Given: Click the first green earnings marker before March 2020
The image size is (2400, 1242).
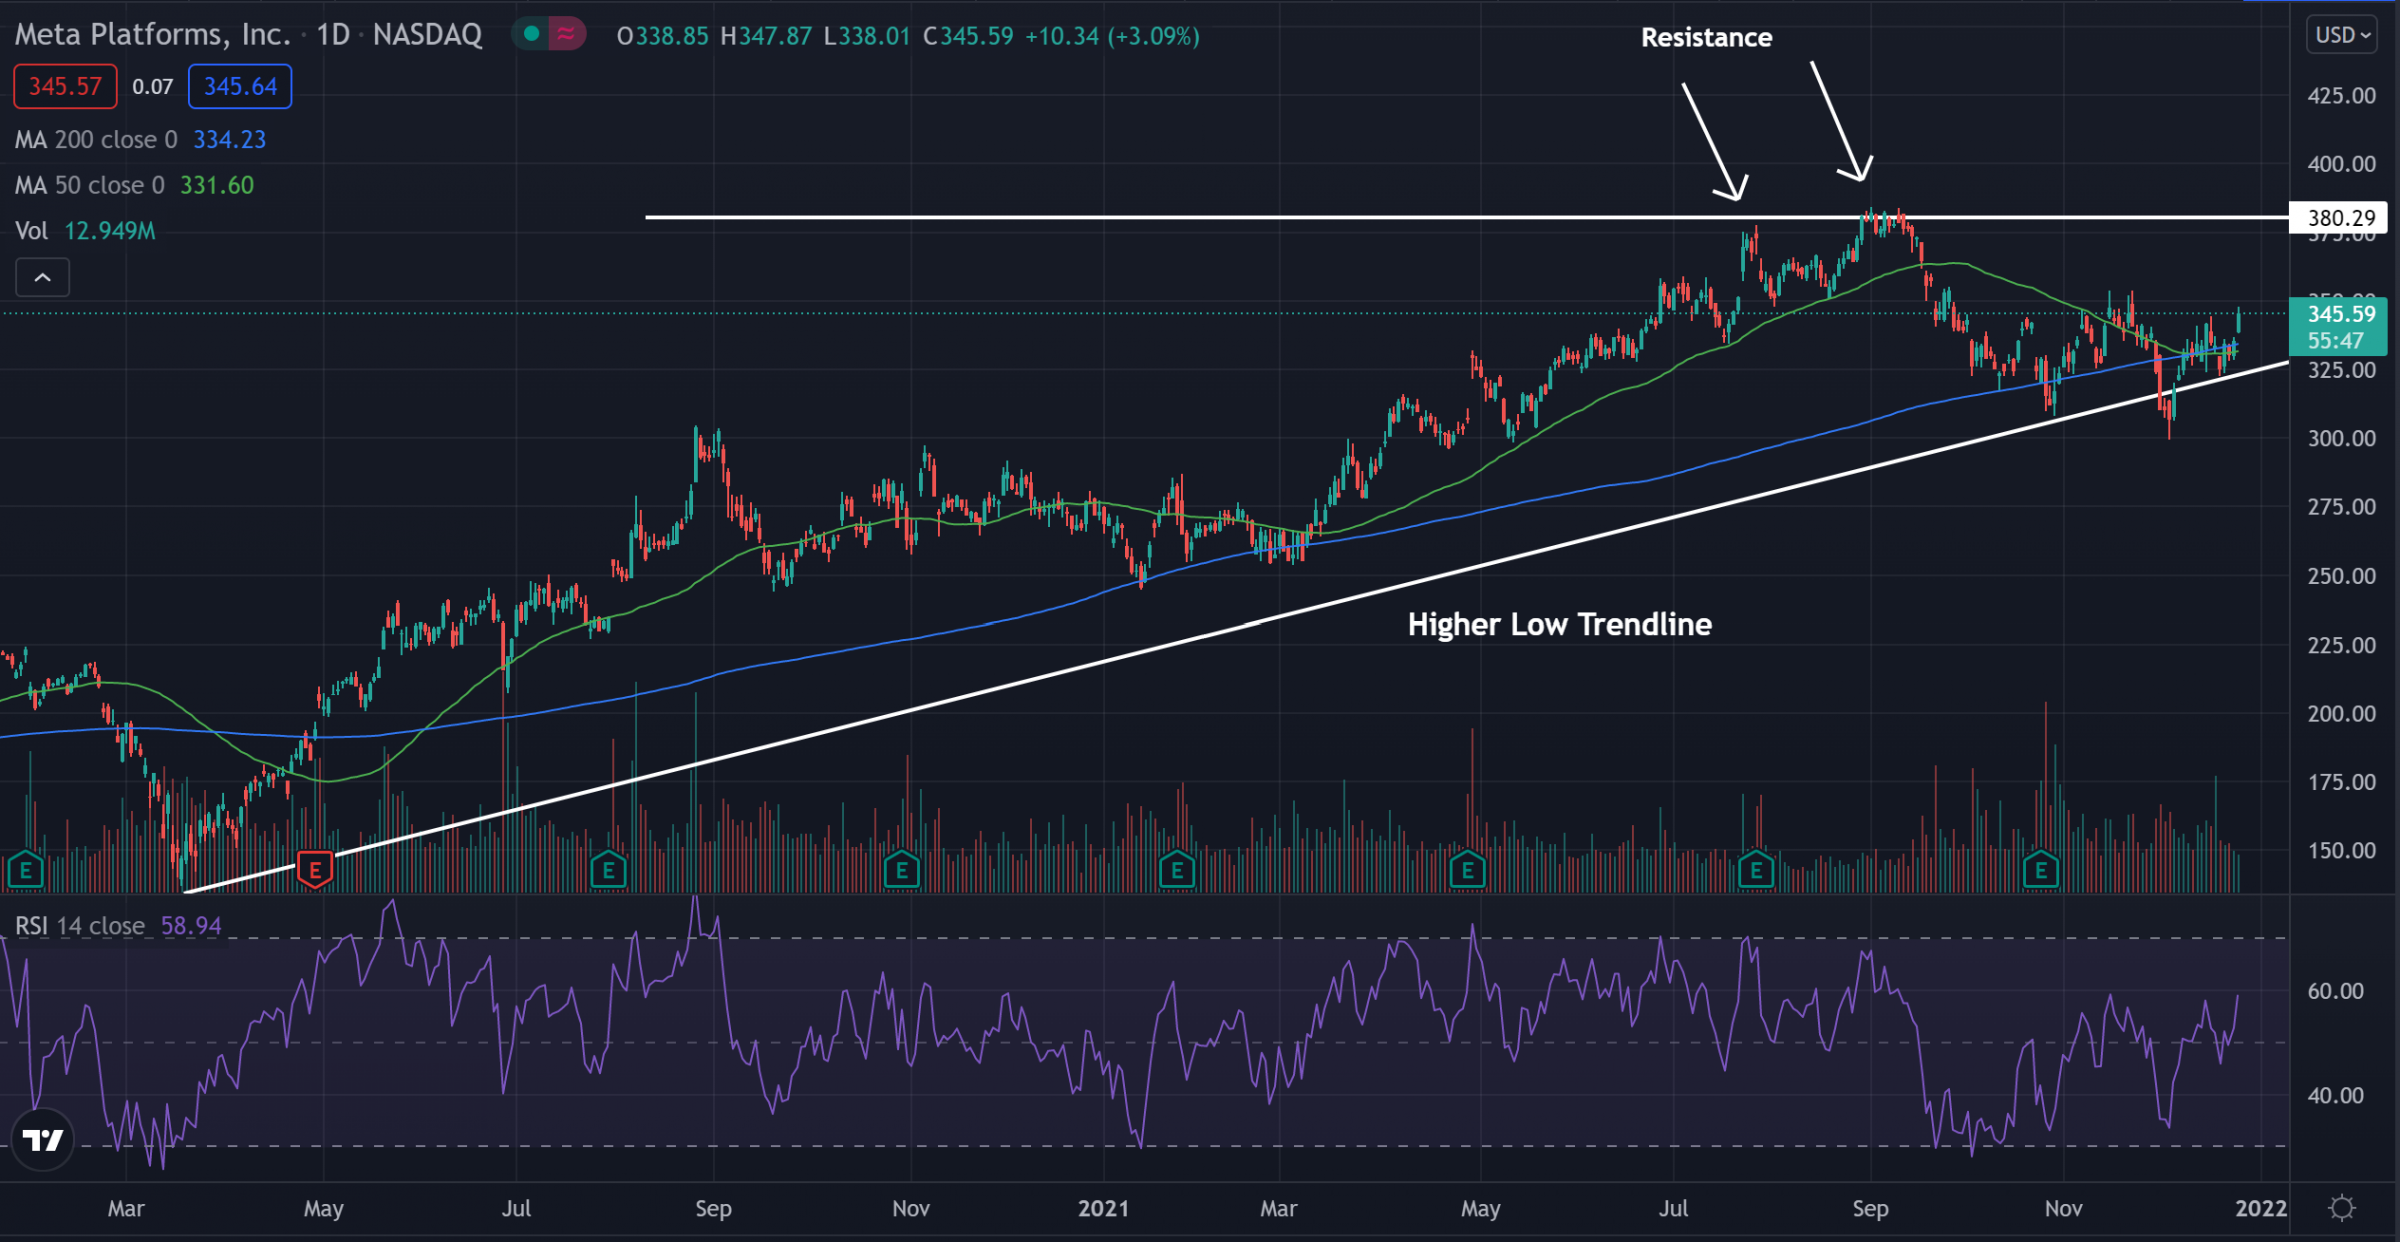Looking at the screenshot, I should [x=25, y=870].
